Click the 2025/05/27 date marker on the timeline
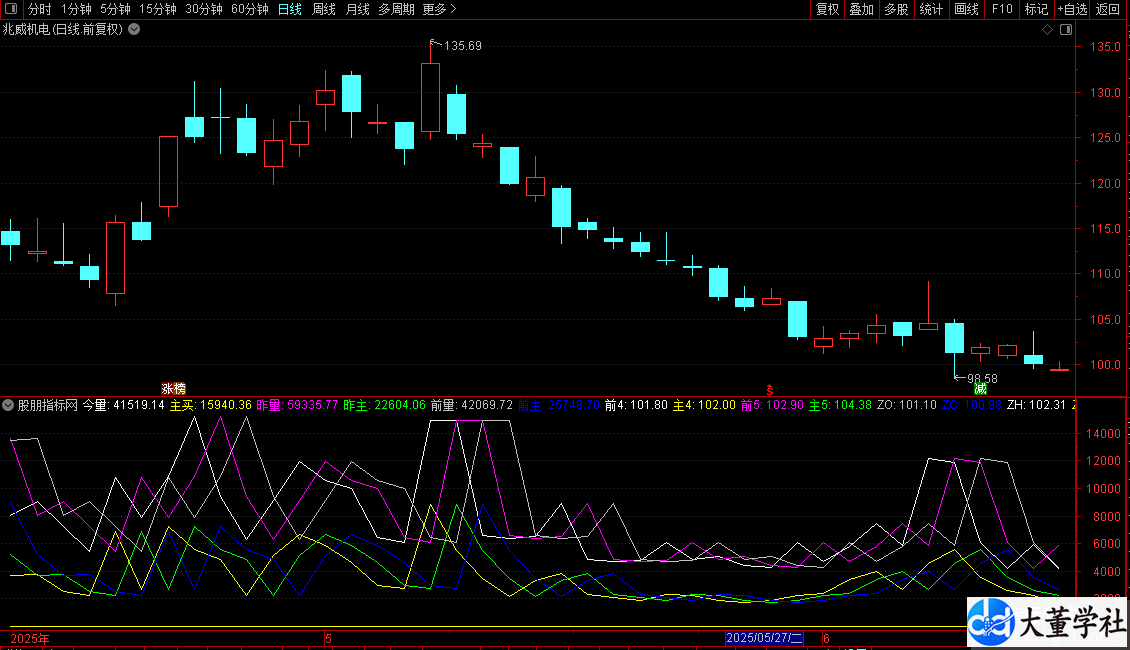The width and height of the screenshot is (1130, 650). [x=764, y=637]
